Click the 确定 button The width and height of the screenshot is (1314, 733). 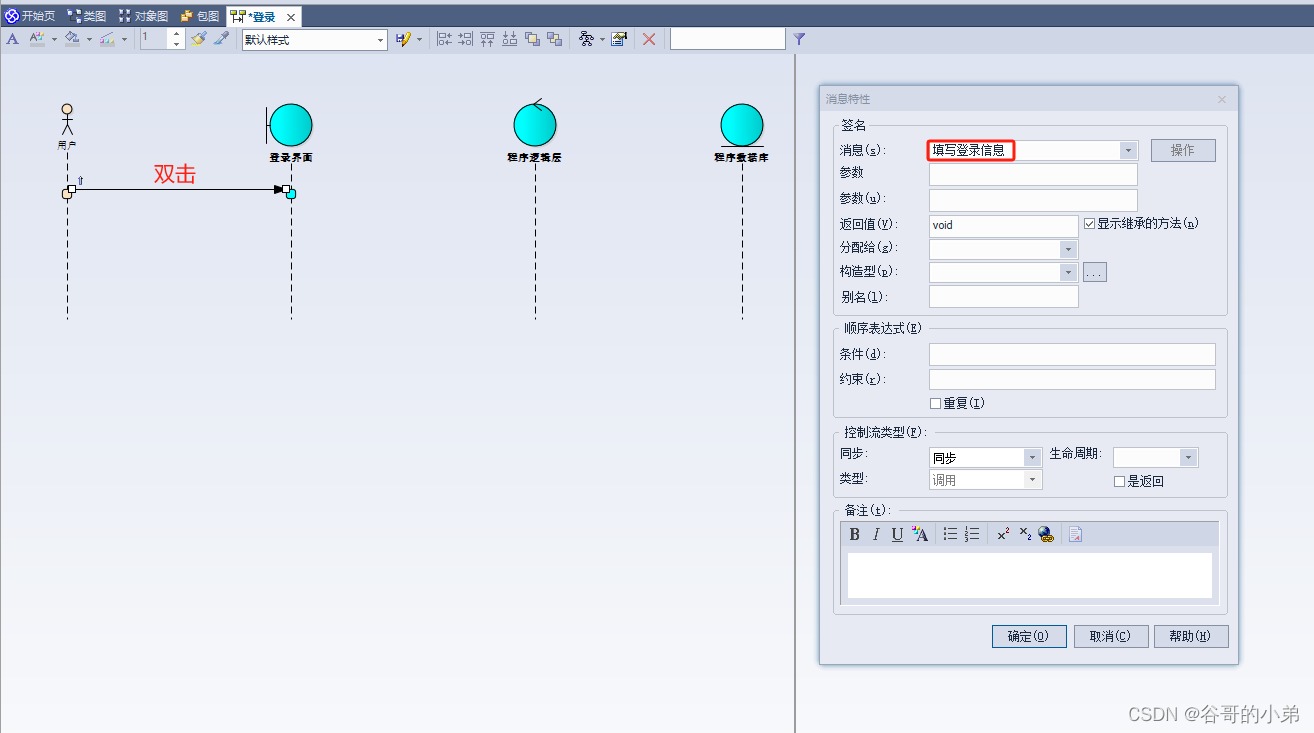click(x=1029, y=636)
